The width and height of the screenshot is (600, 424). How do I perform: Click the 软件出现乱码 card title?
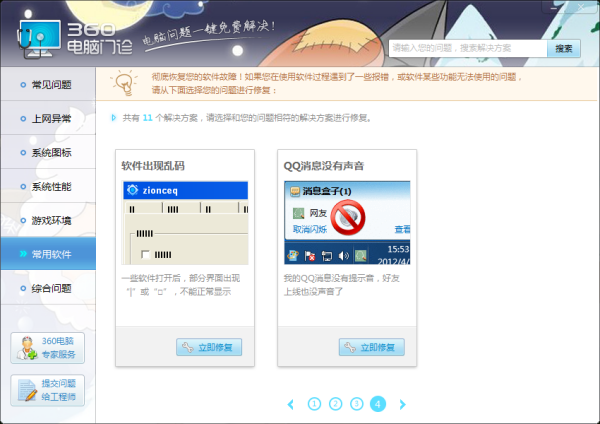(153, 166)
